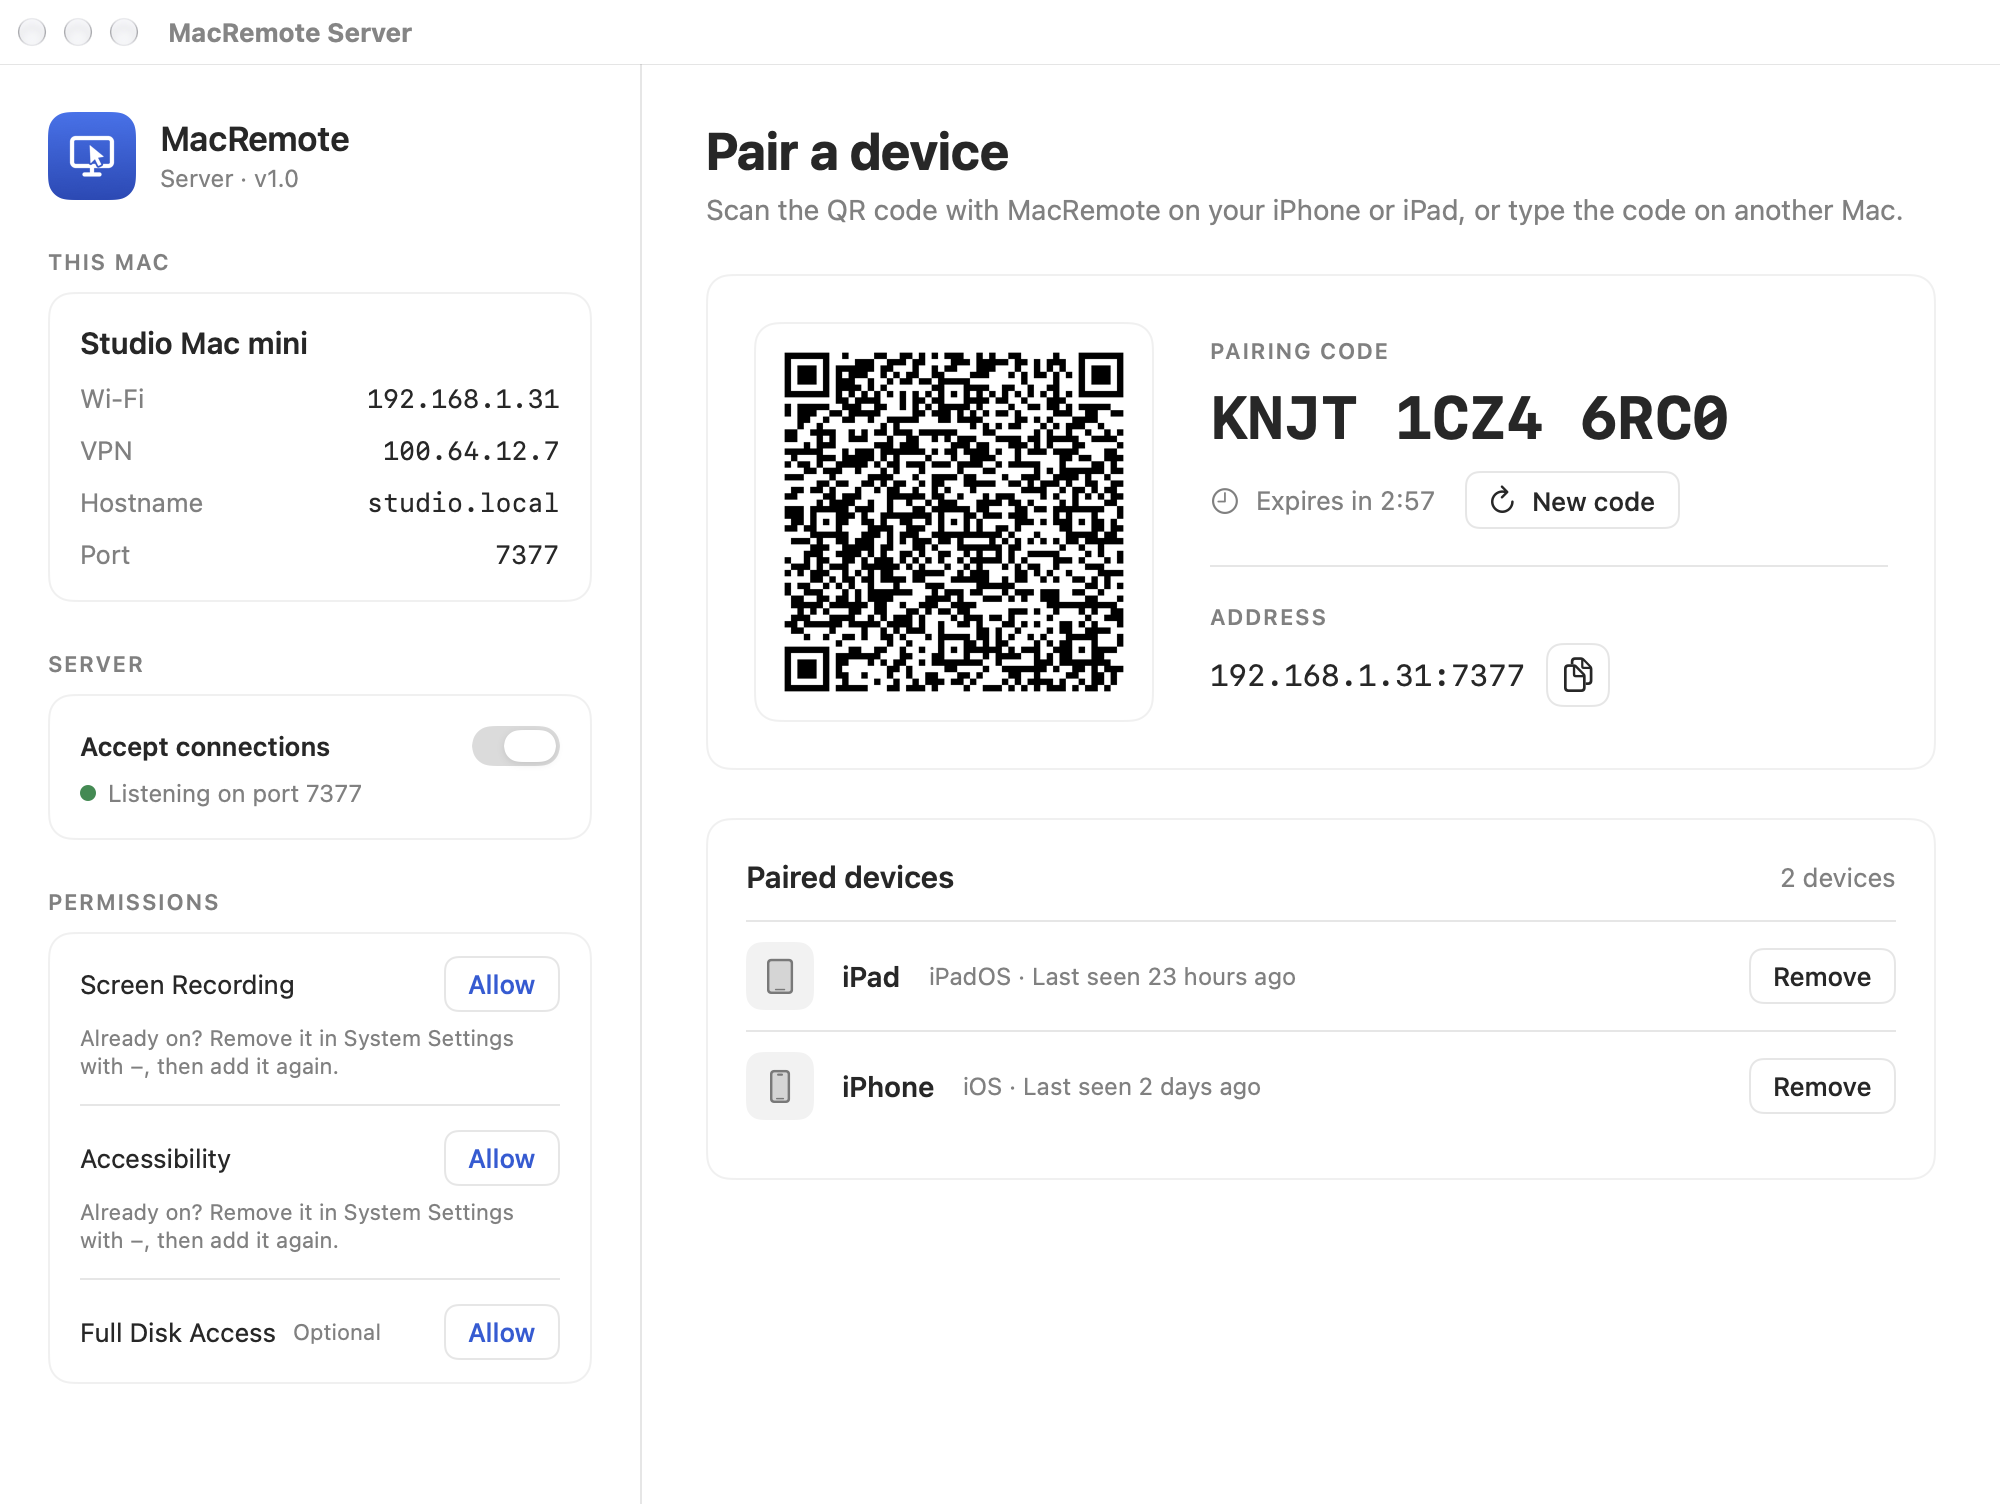This screenshot has height=1504, width=2000.
Task: Generate a New code
Action: click(x=1572, y=501)
